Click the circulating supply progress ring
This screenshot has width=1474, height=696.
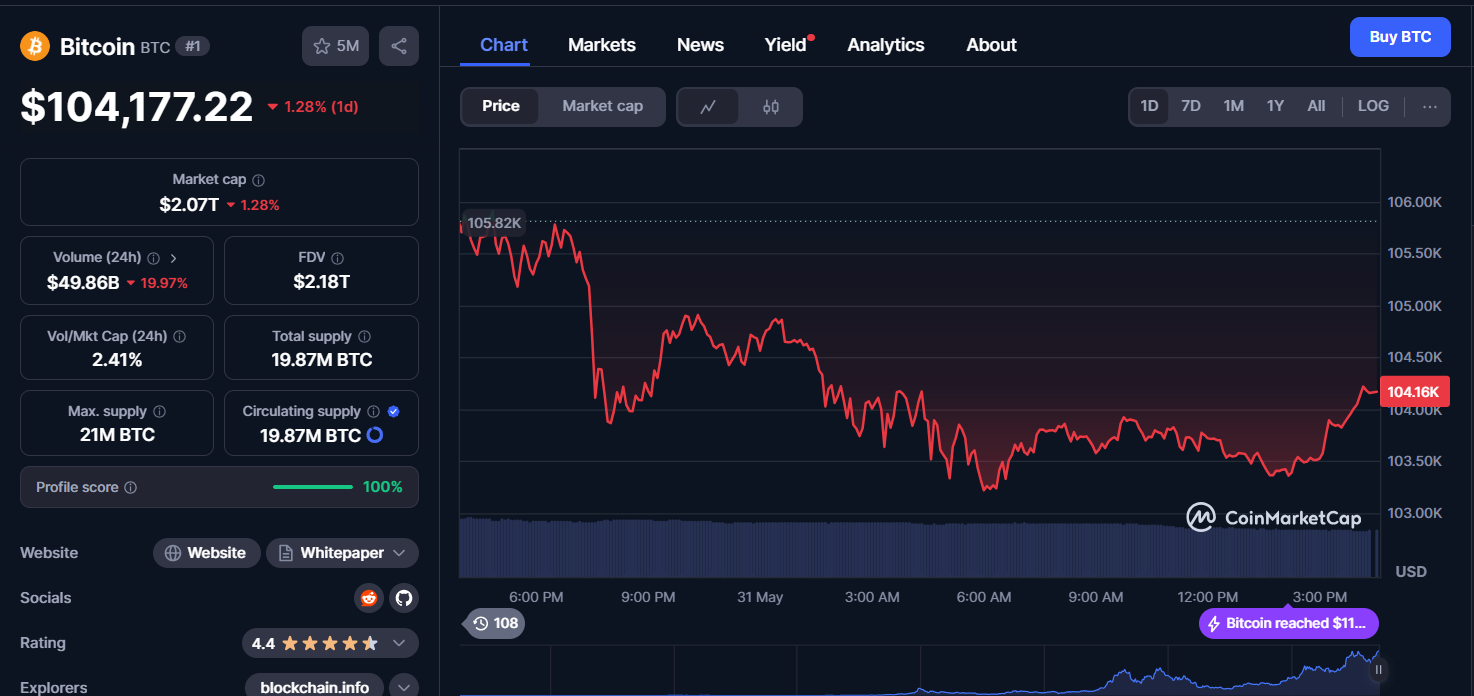[x=375, y=435]
